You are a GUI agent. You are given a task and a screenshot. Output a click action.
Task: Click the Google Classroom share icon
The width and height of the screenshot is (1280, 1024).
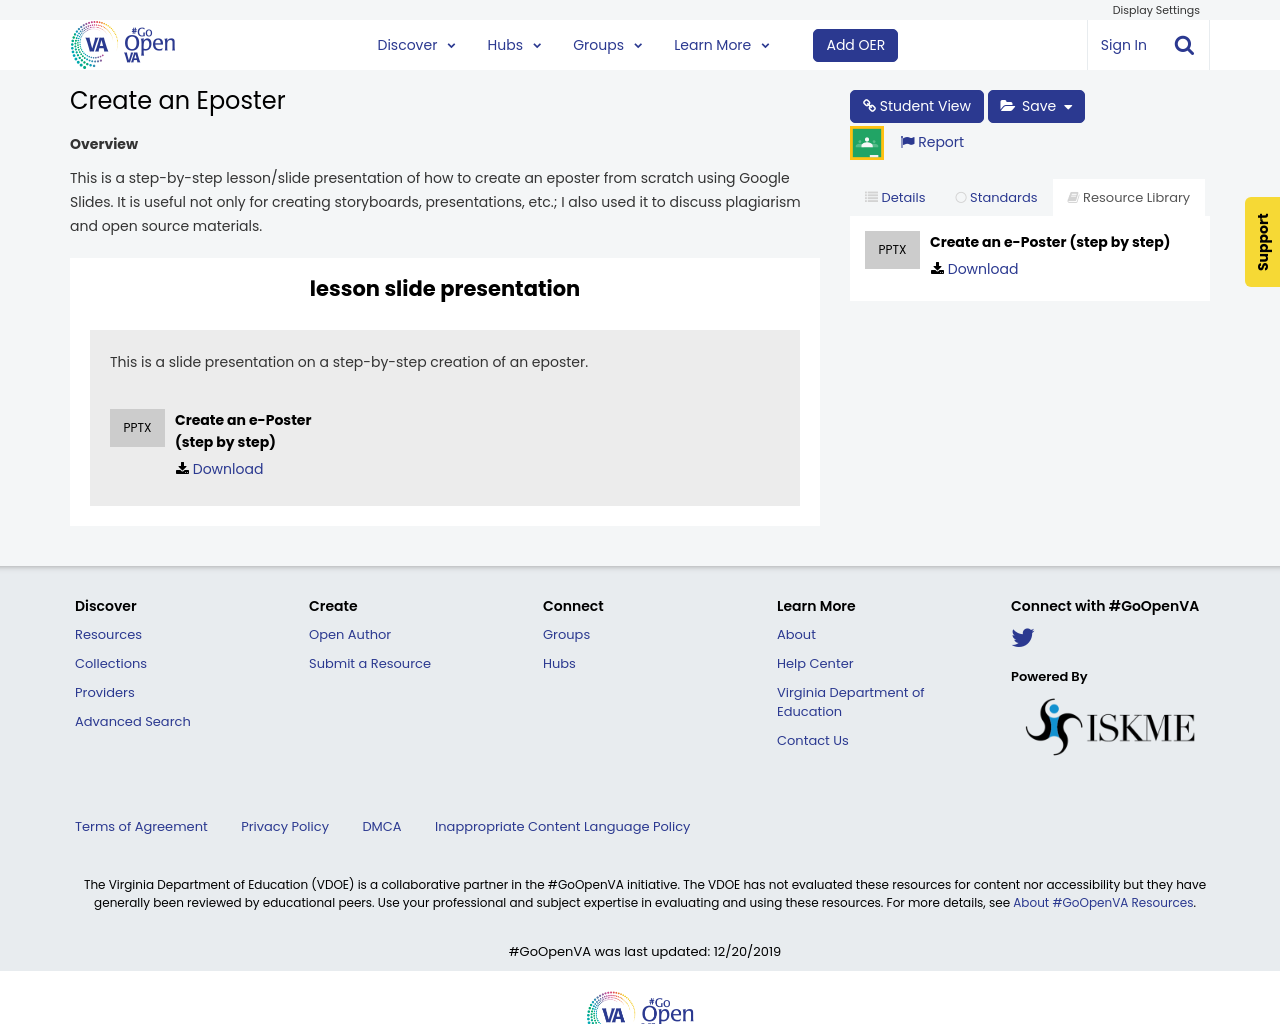(x=867, y=143)
